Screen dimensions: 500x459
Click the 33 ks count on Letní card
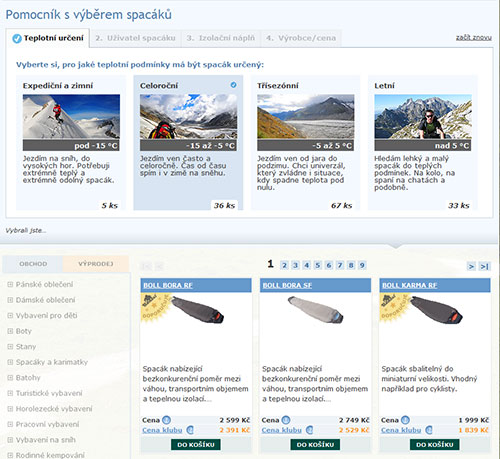459,205
